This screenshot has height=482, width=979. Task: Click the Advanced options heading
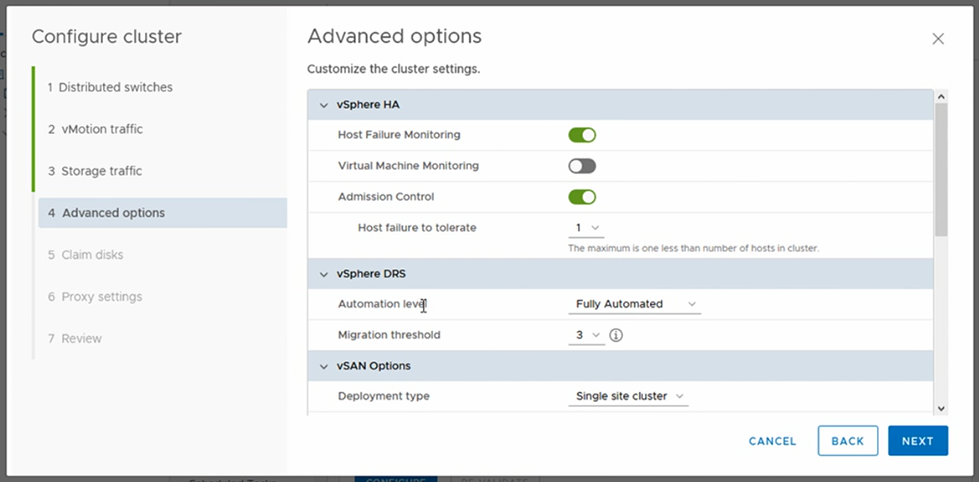pyautogui.click(x=395, y=36)
